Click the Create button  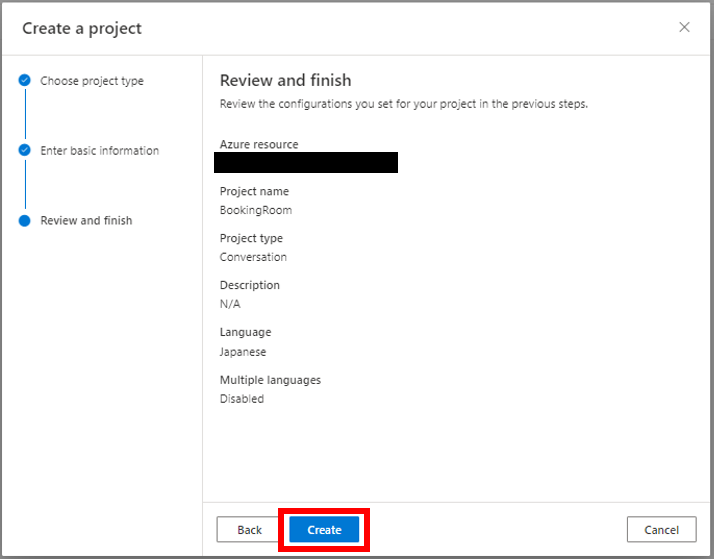(324, 529)
